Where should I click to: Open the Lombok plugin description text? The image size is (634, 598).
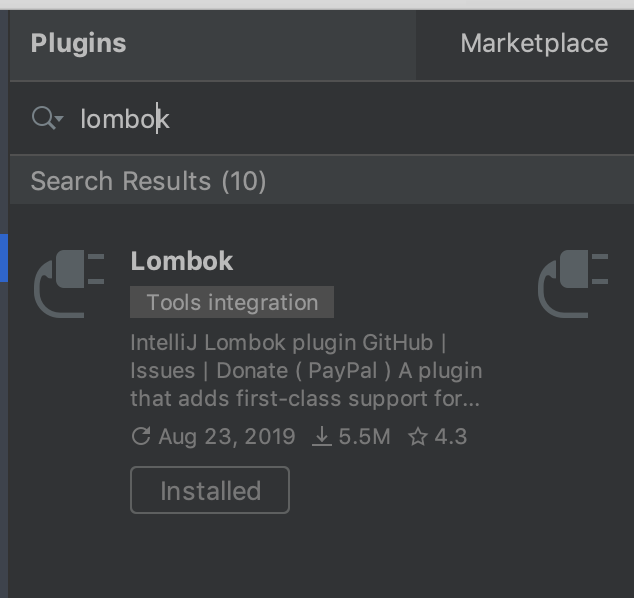(x=306, y=371)
